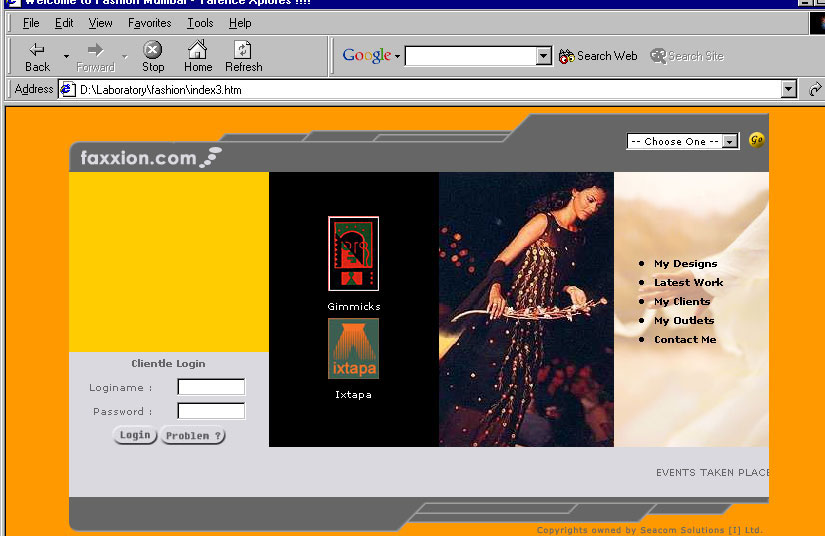Click the ixtapa brand logo image
Screen dimensions: 825x536
point(353,348)
